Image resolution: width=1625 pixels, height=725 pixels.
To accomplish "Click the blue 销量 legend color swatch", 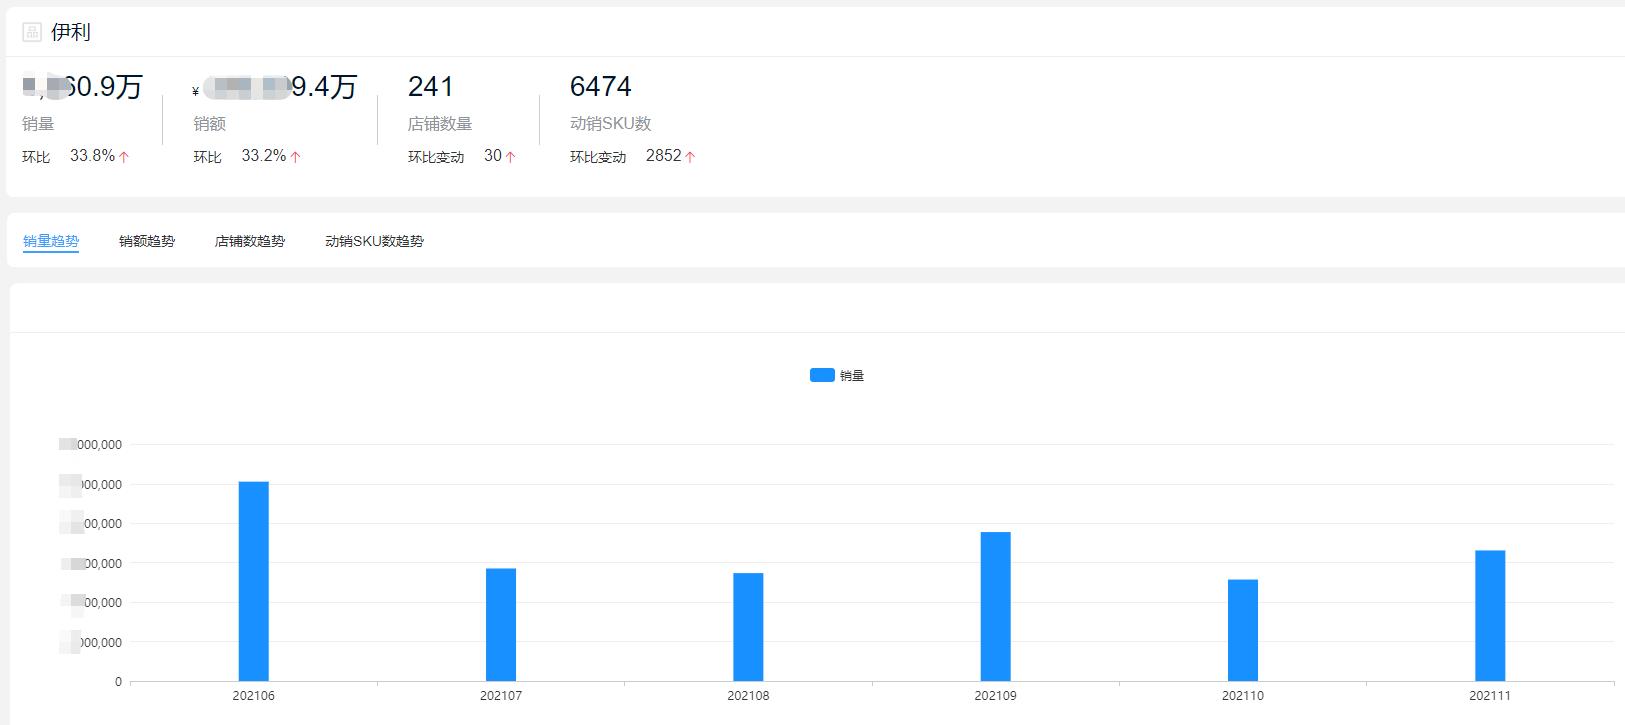I will point(822,375).
